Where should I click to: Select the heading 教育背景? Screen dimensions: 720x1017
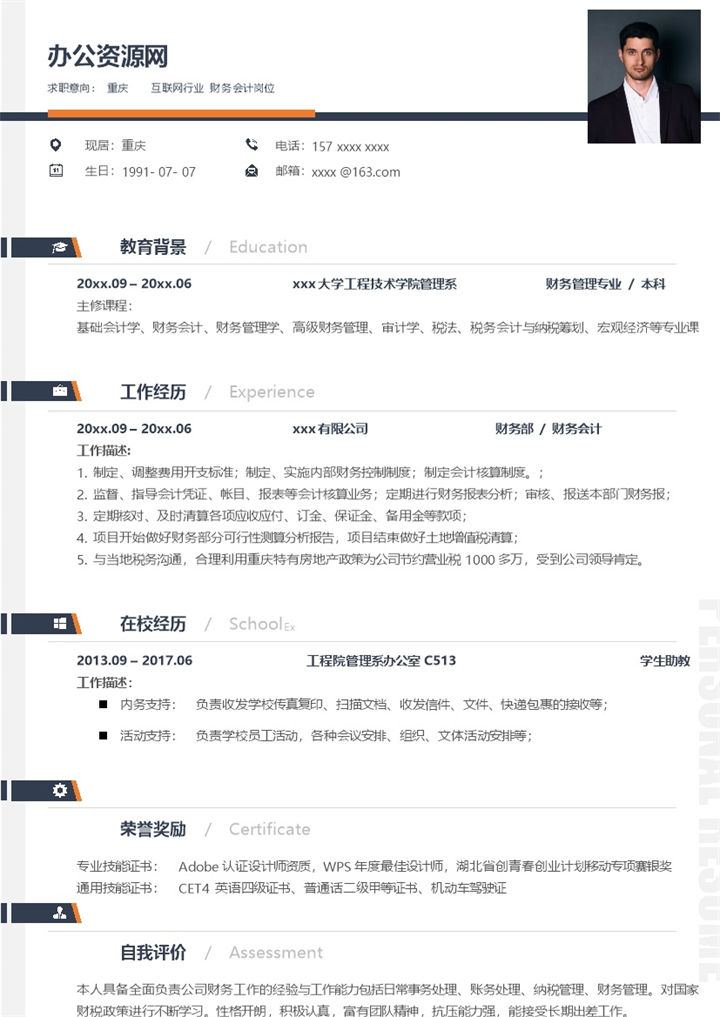(153, 246)
